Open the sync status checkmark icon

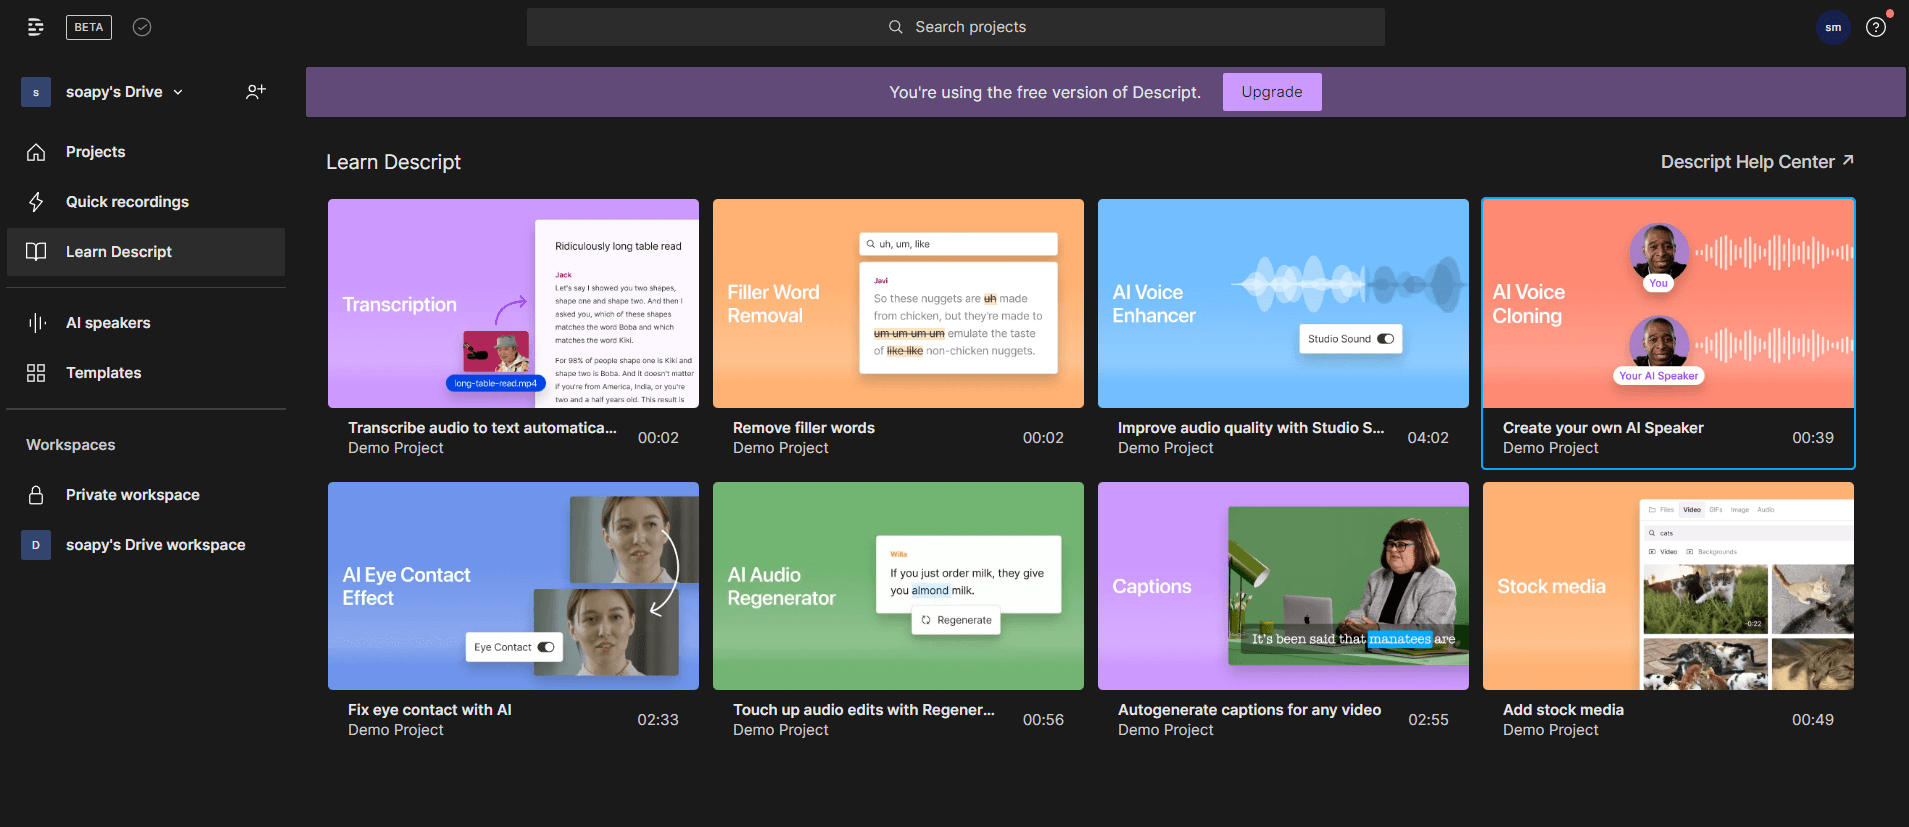pyautogui.click(x=142, y=27)
